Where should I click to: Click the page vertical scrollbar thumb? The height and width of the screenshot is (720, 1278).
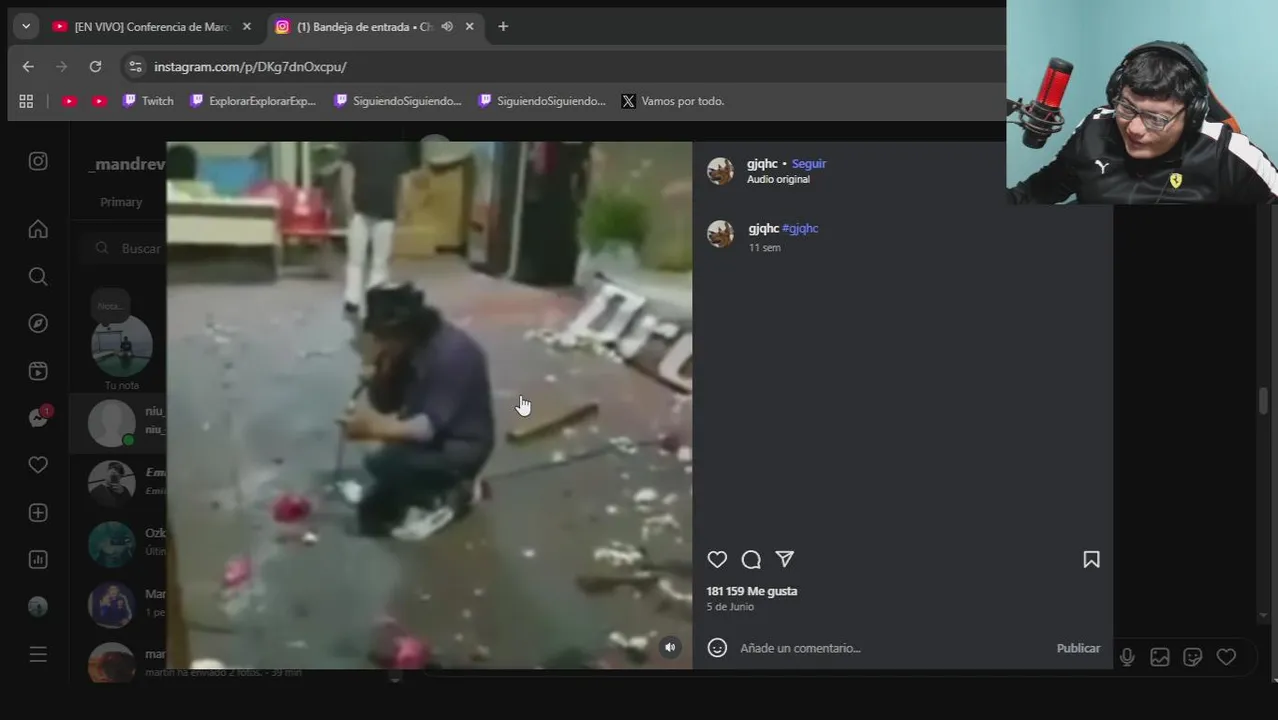(1263, 400)
